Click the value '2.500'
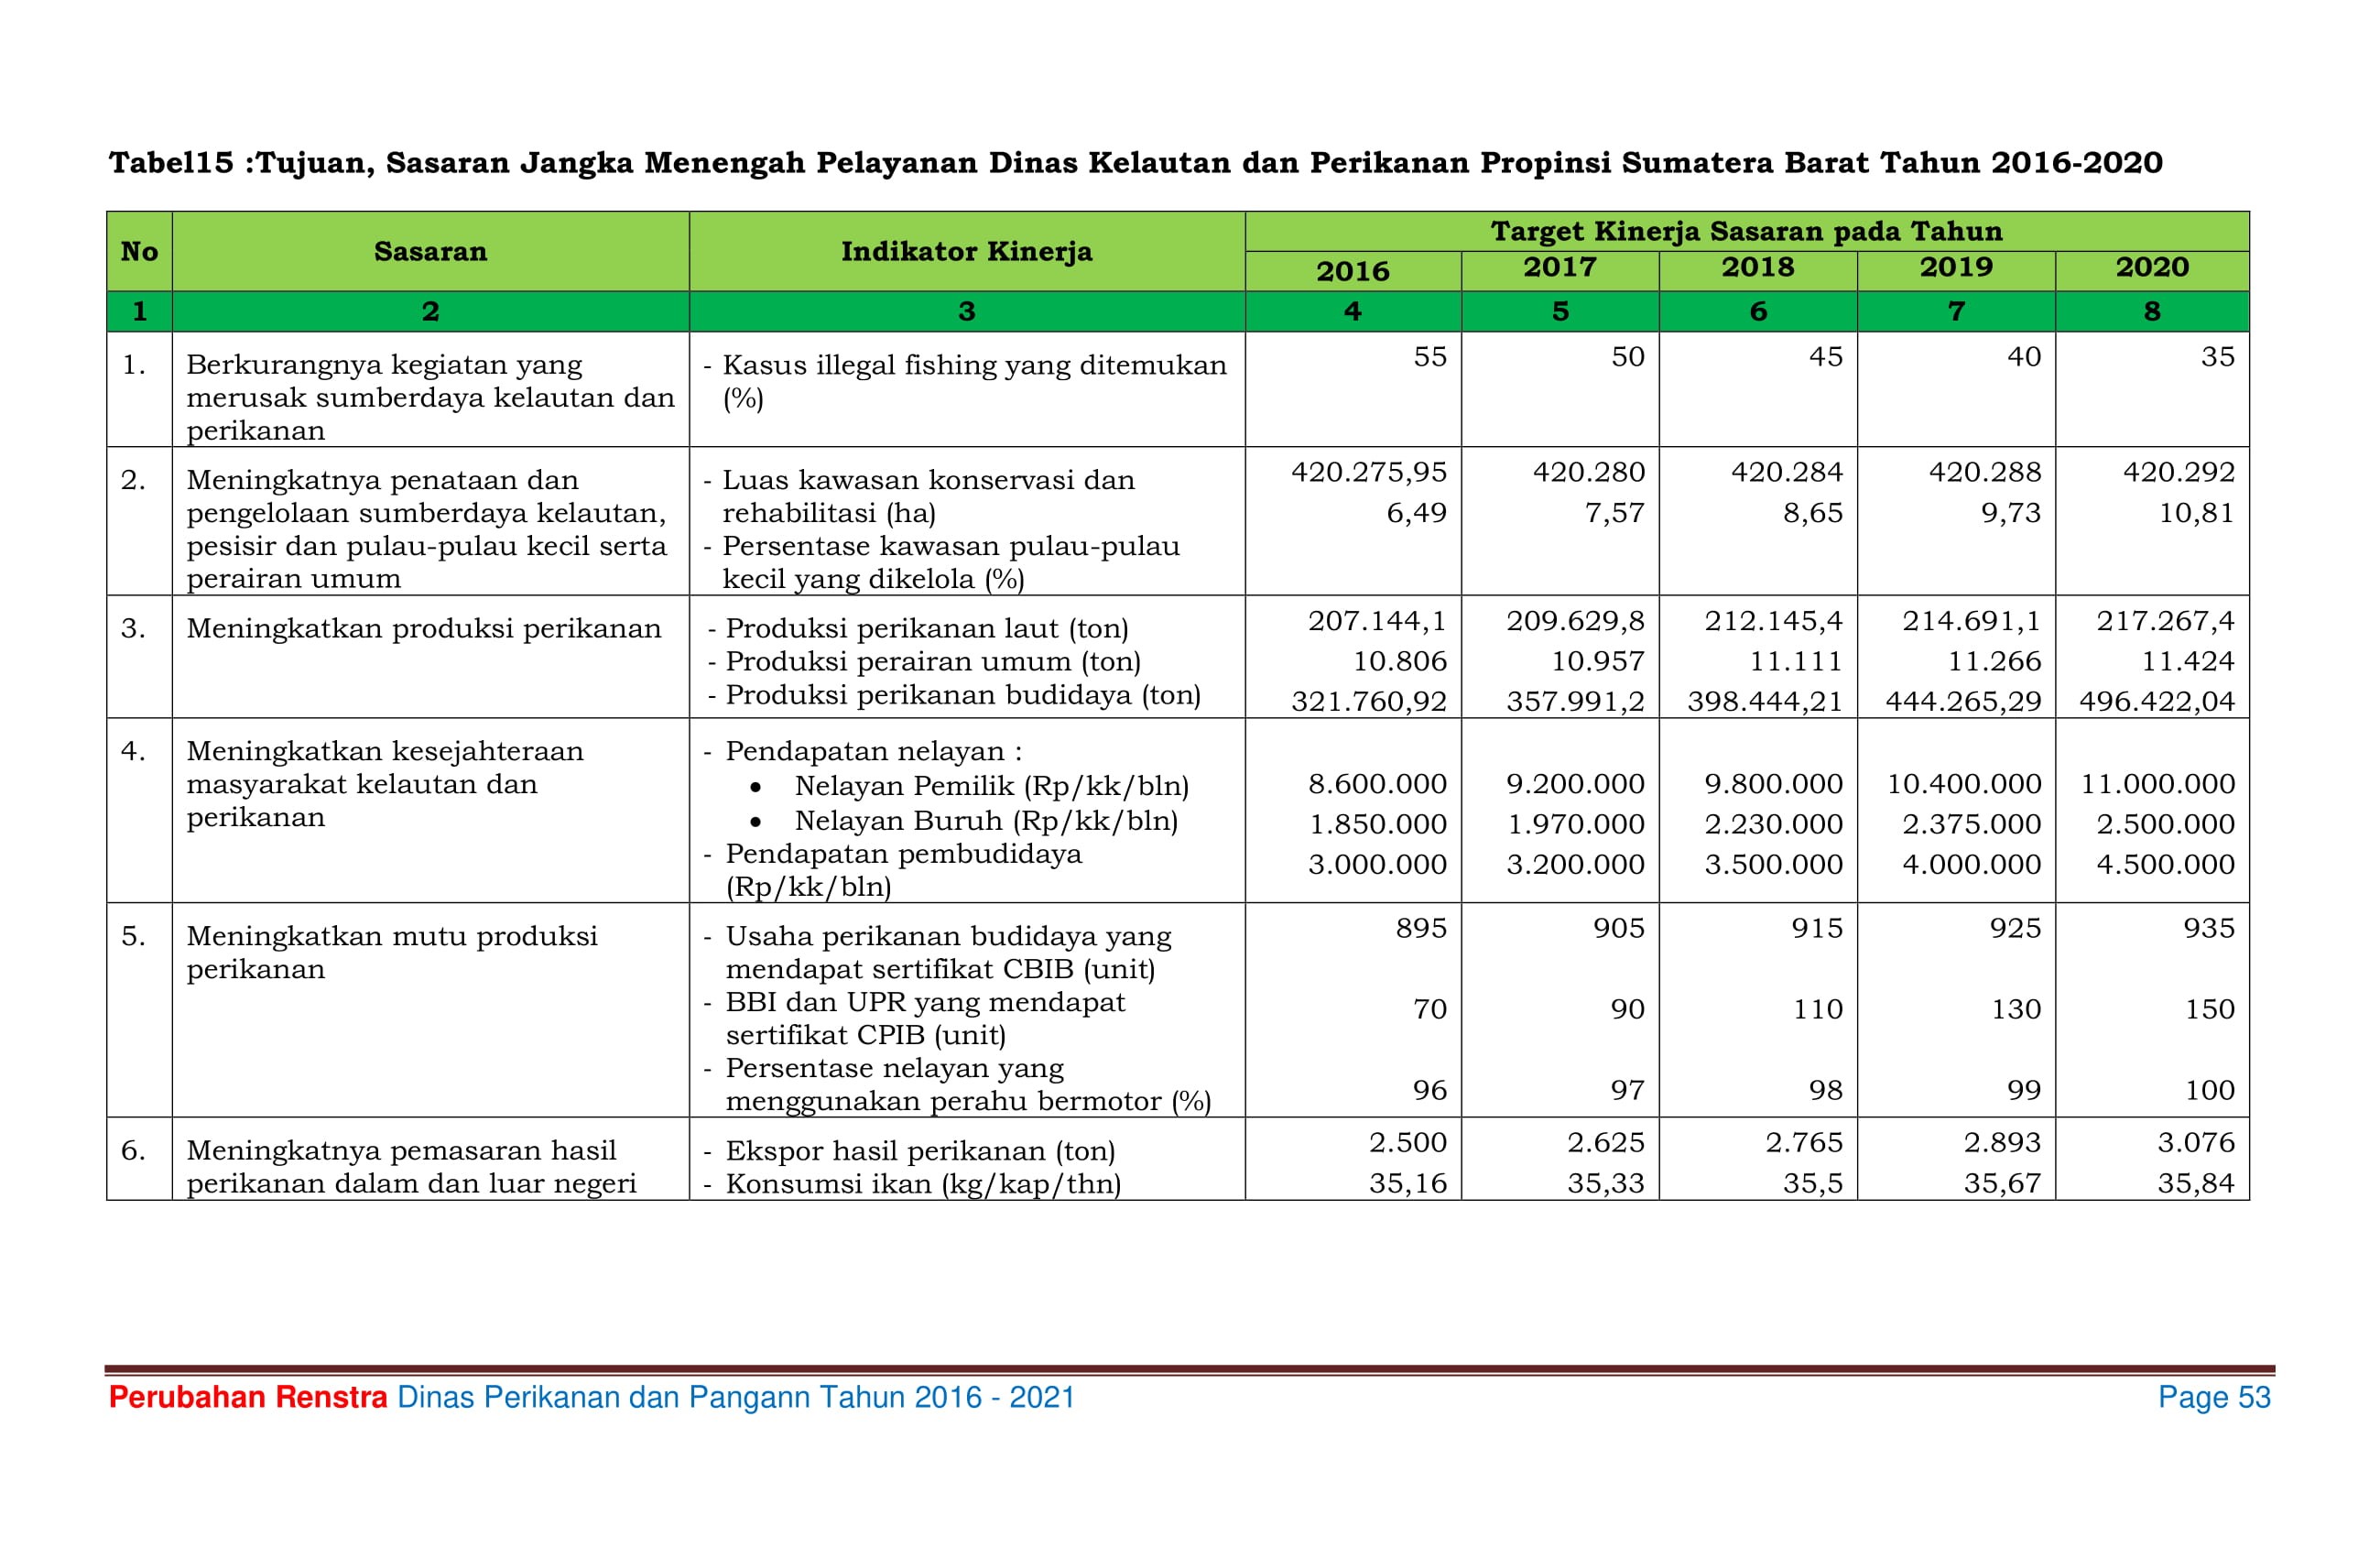The width and height of the screenshot is (2380, 1558). 1407,1142
